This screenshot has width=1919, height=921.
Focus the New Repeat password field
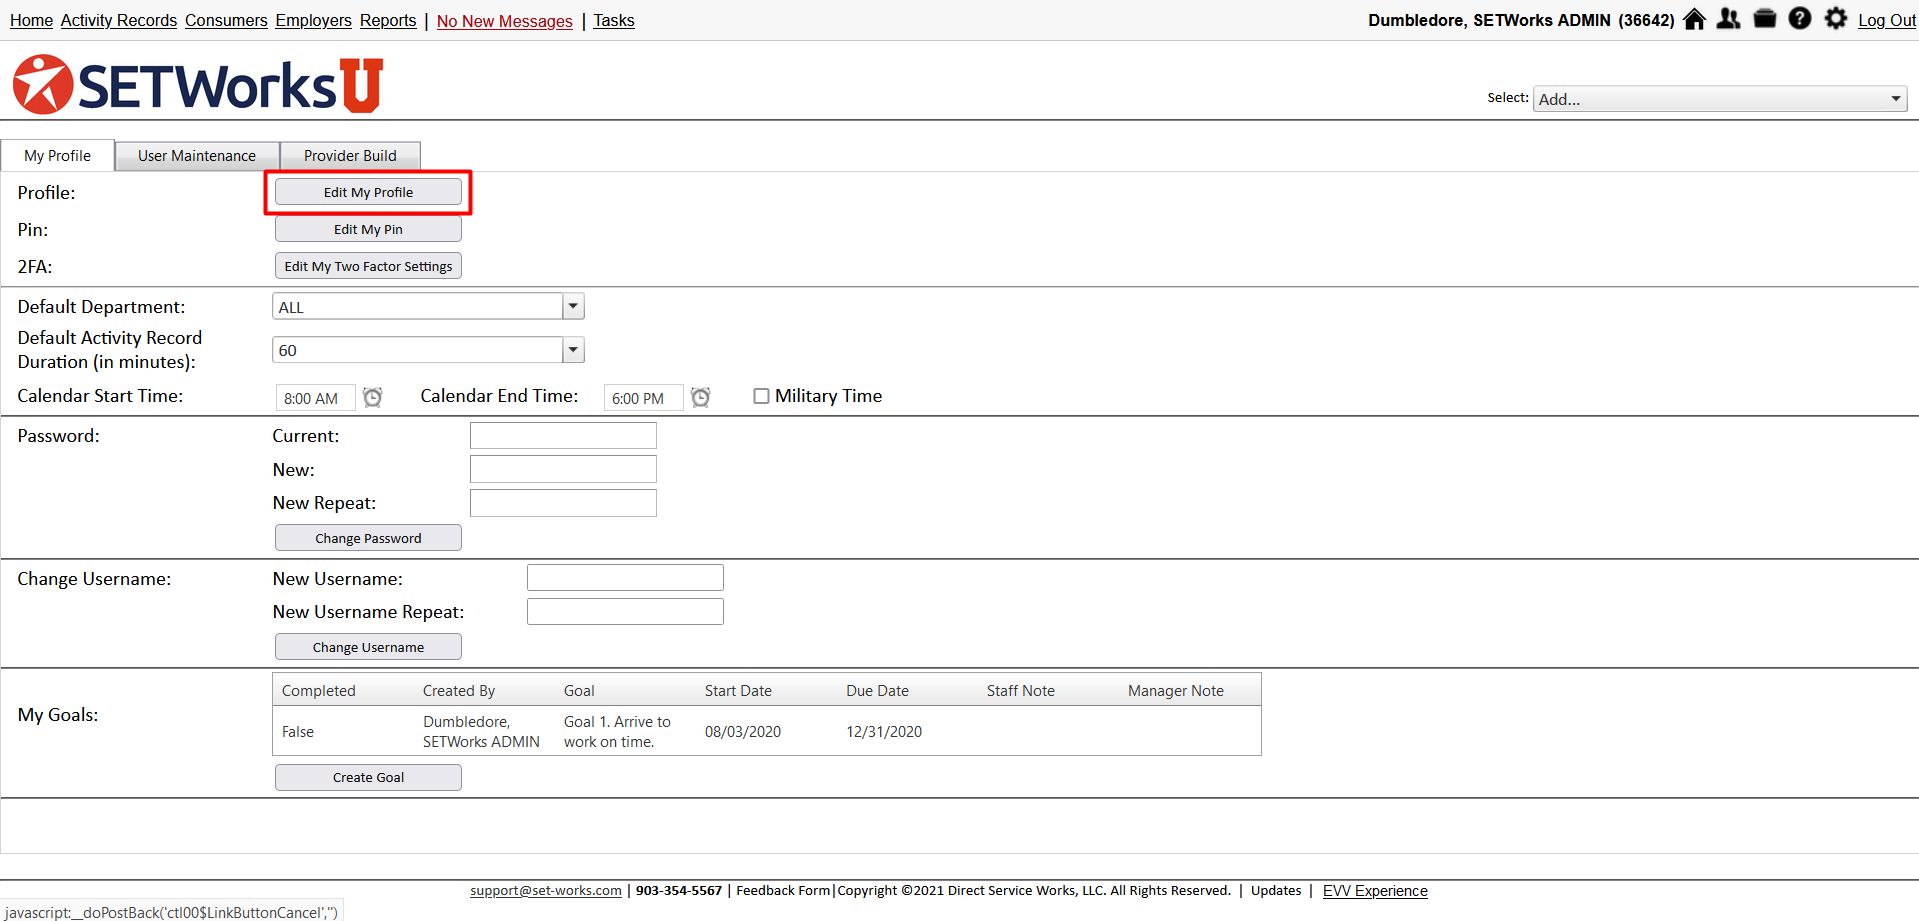[x=563, y=503]
